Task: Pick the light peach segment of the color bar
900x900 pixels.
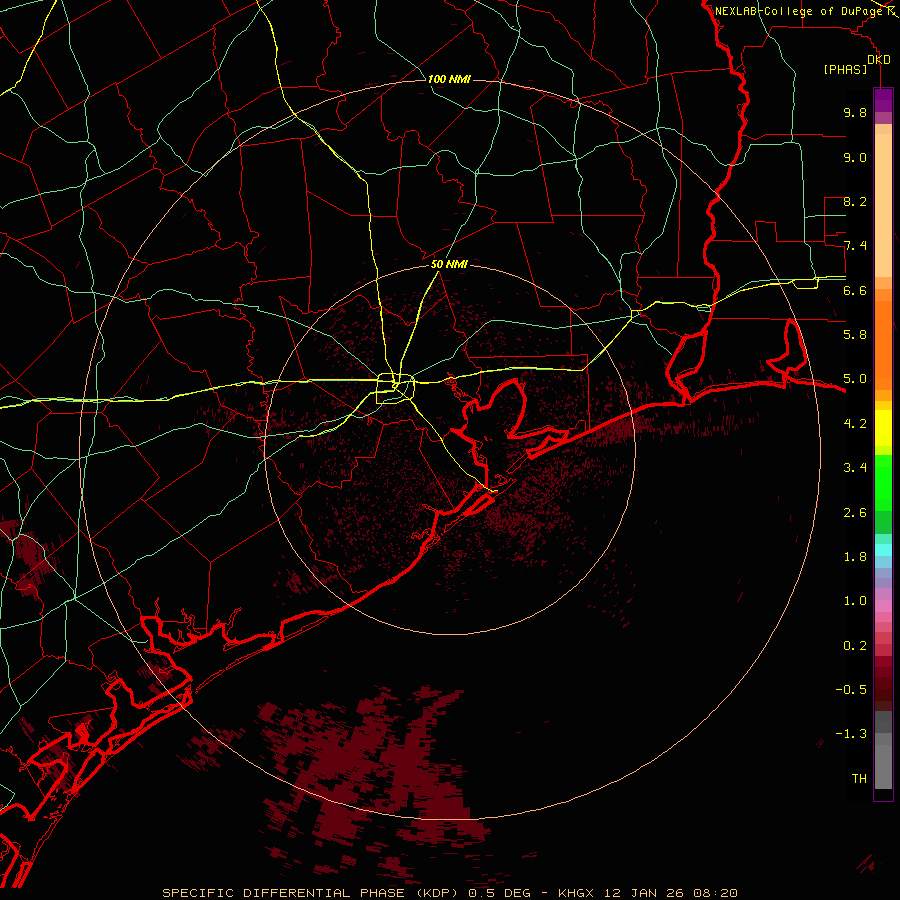Action: pyautogui.click(x=883, y=205)
